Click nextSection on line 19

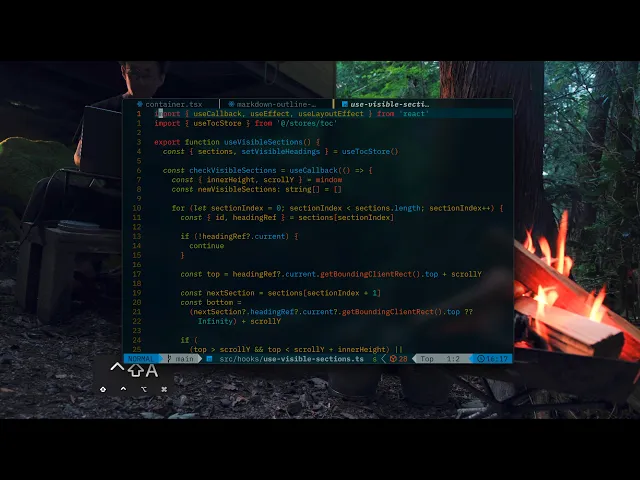point(230,293)
